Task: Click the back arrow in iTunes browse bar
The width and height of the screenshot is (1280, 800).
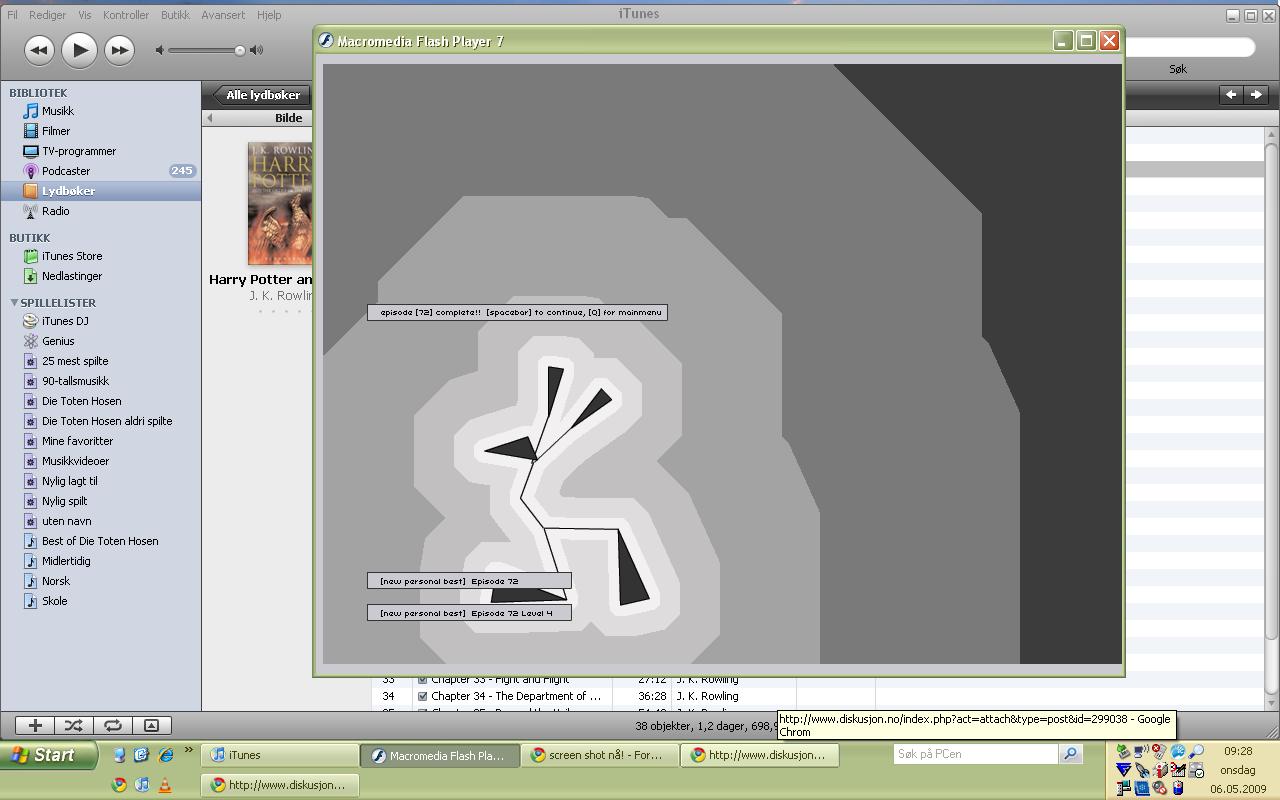Action: (x=1231, y=94)
